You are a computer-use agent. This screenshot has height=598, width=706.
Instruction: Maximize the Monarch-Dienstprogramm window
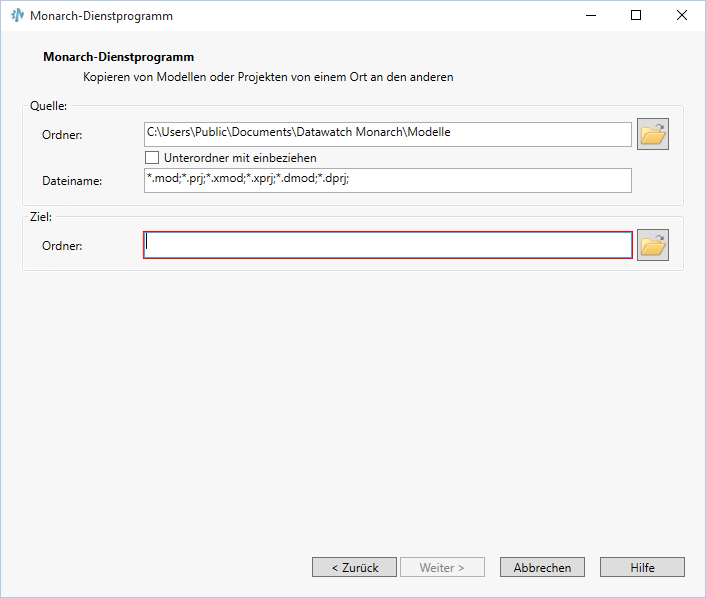(x=635, y=16)
